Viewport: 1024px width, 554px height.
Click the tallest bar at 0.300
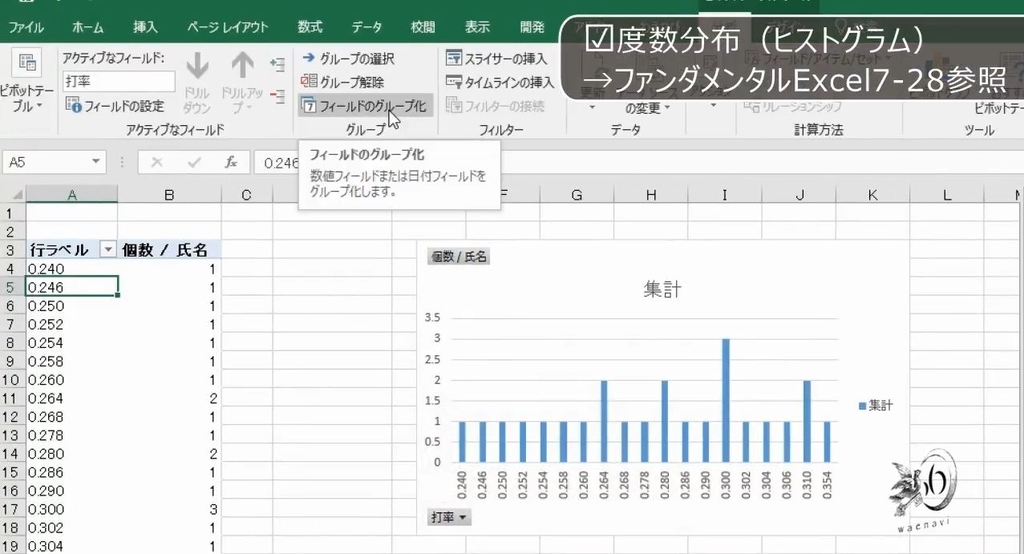point(725,400)
